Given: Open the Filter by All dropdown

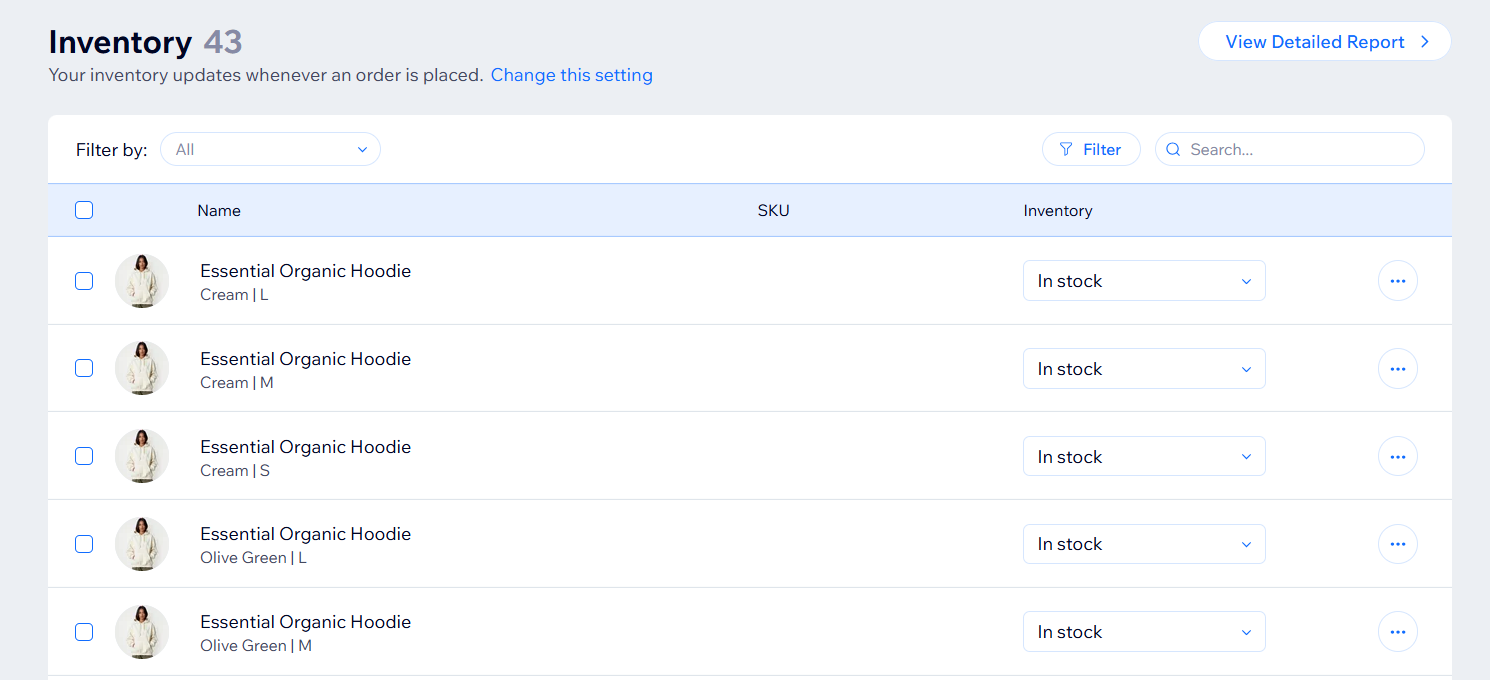Looking at the screenshot, I should tap(270, 149).
